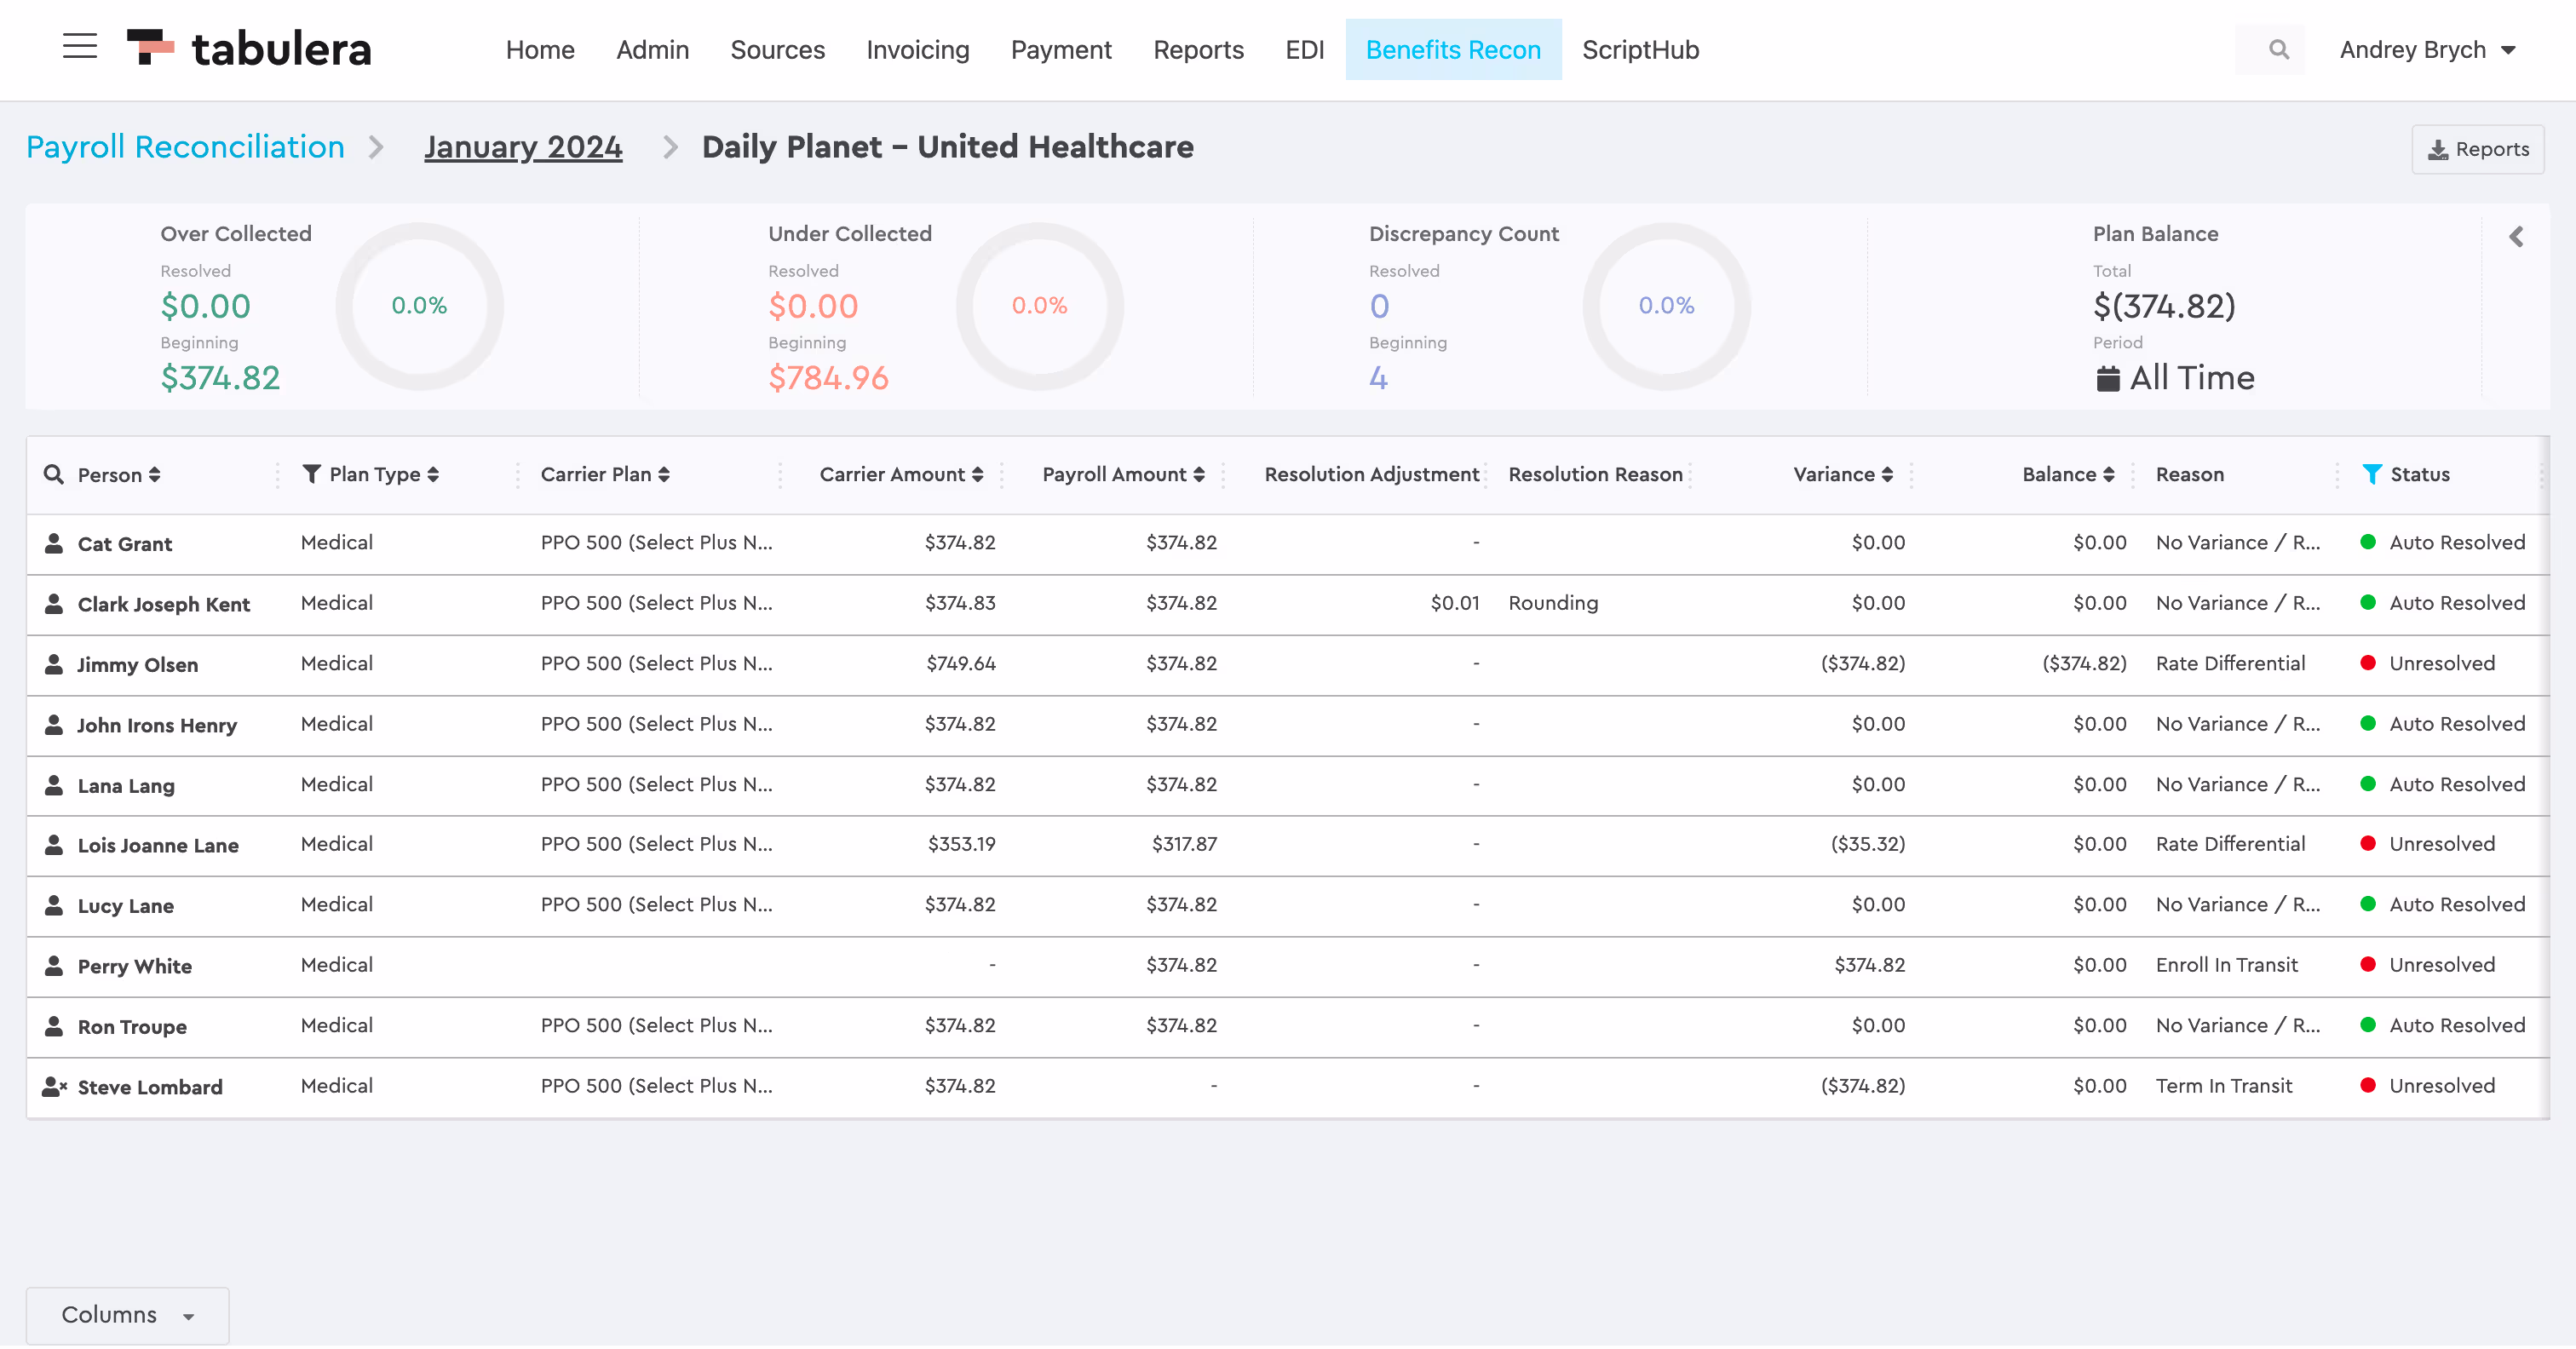Click the Payroll Reconciliation breadcrumb link
2576x1349 pixels.
point(185,147)
